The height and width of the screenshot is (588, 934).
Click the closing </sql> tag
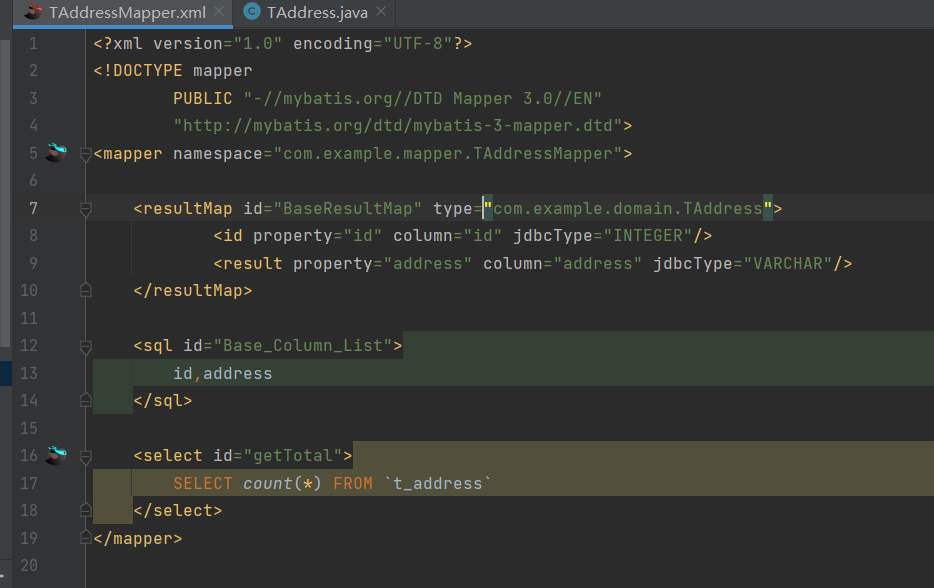pyautogui.click(x=163, y=400)
